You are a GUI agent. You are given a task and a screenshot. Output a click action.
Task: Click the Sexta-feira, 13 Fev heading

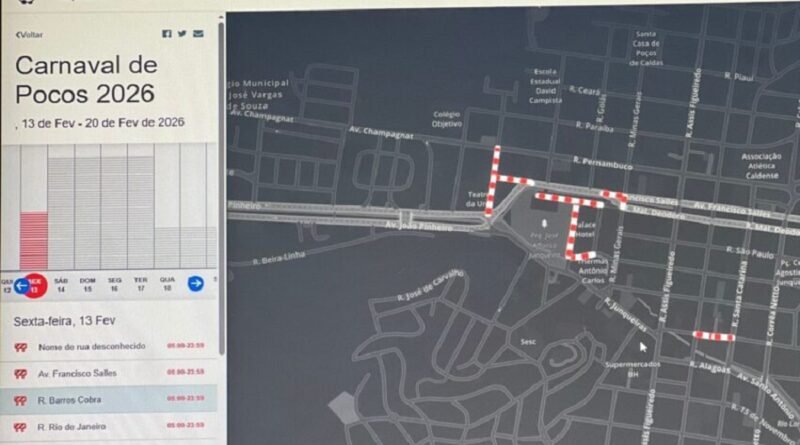64,321
